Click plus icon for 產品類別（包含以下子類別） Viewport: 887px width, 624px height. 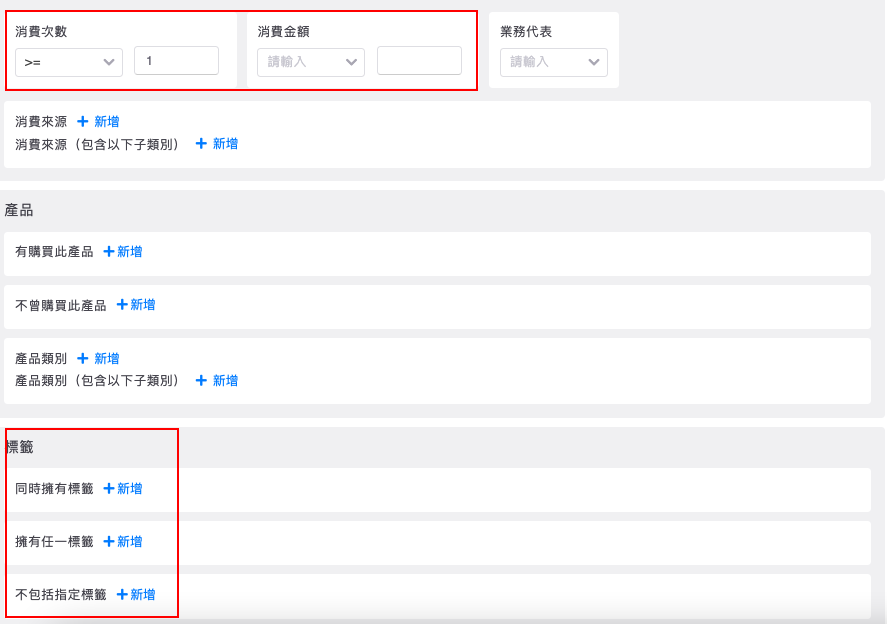click(201, 381)
